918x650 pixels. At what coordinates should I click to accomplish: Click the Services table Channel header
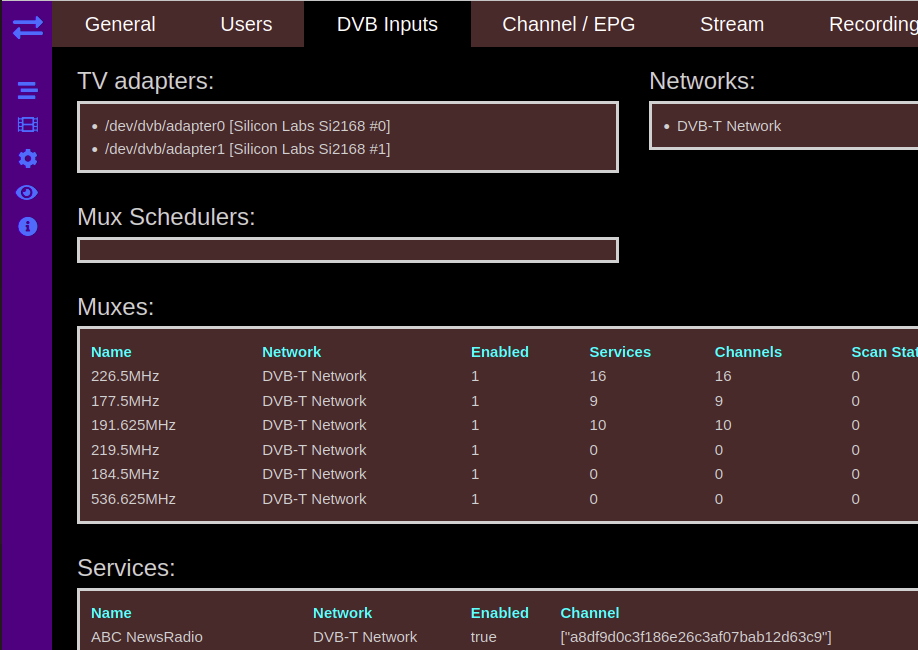590,613
